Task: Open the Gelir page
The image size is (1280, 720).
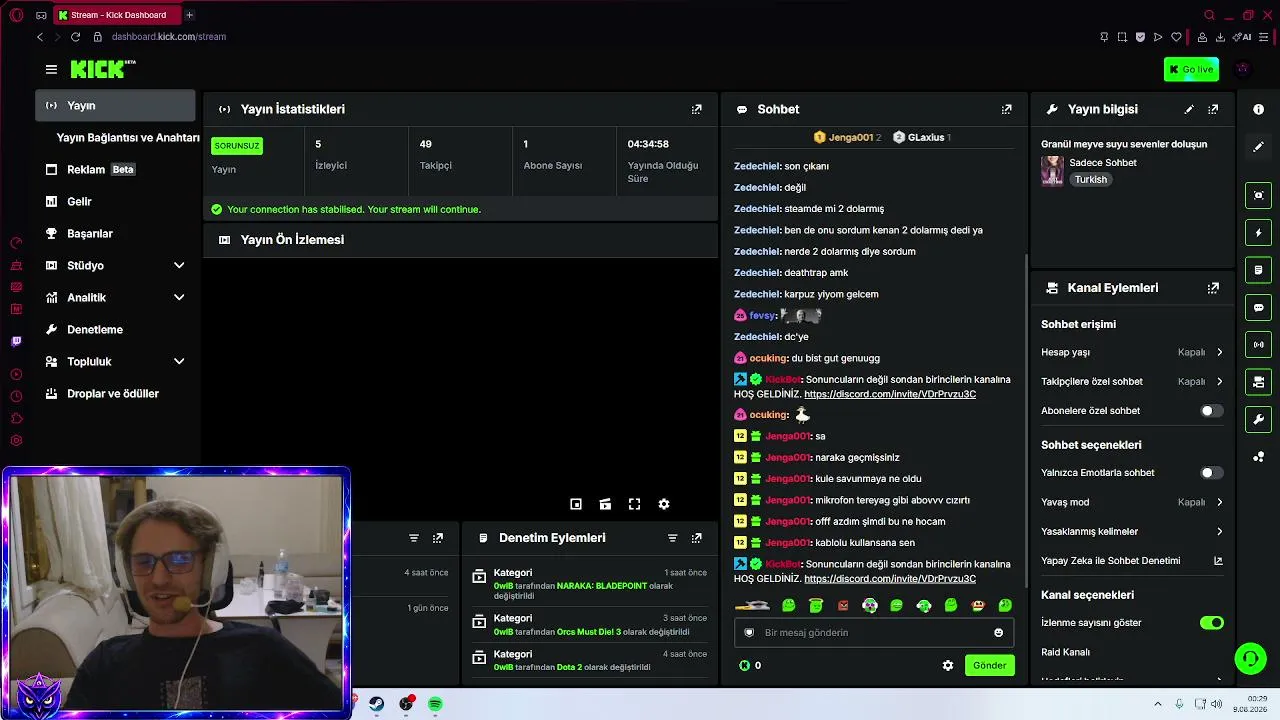Action: tap(115, 201)
